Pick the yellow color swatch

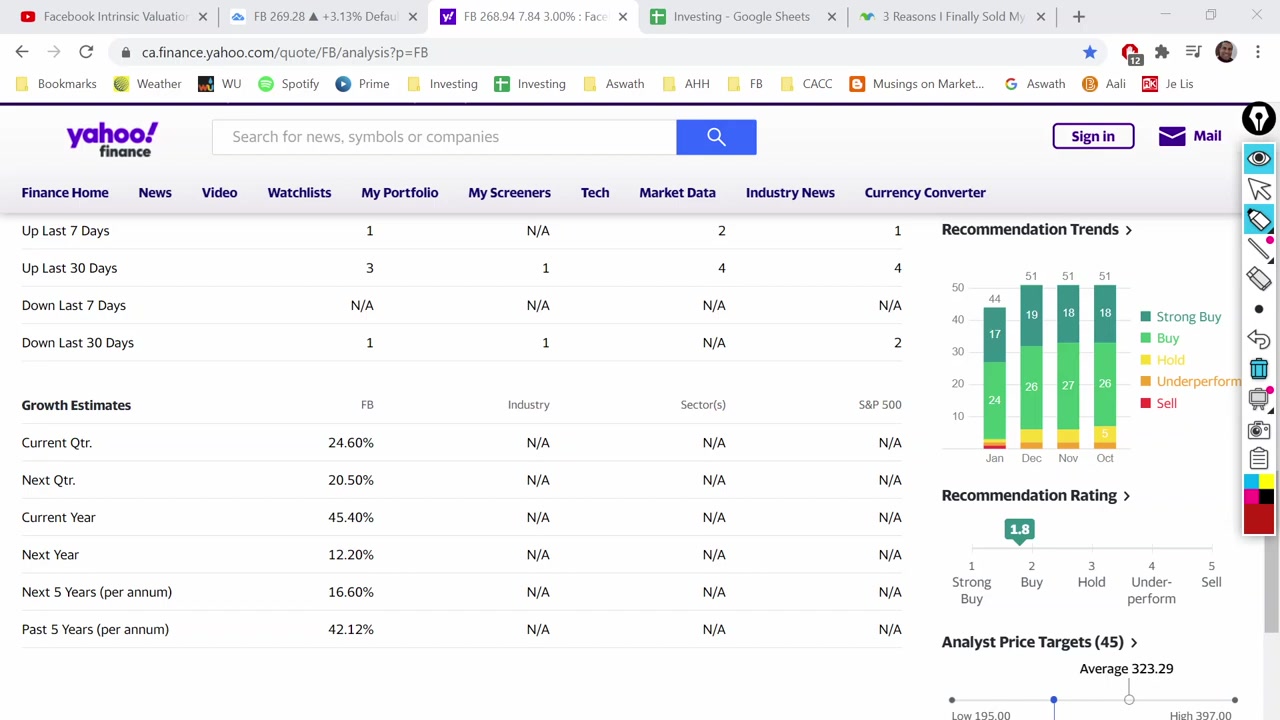click(x=1266, y=482)
